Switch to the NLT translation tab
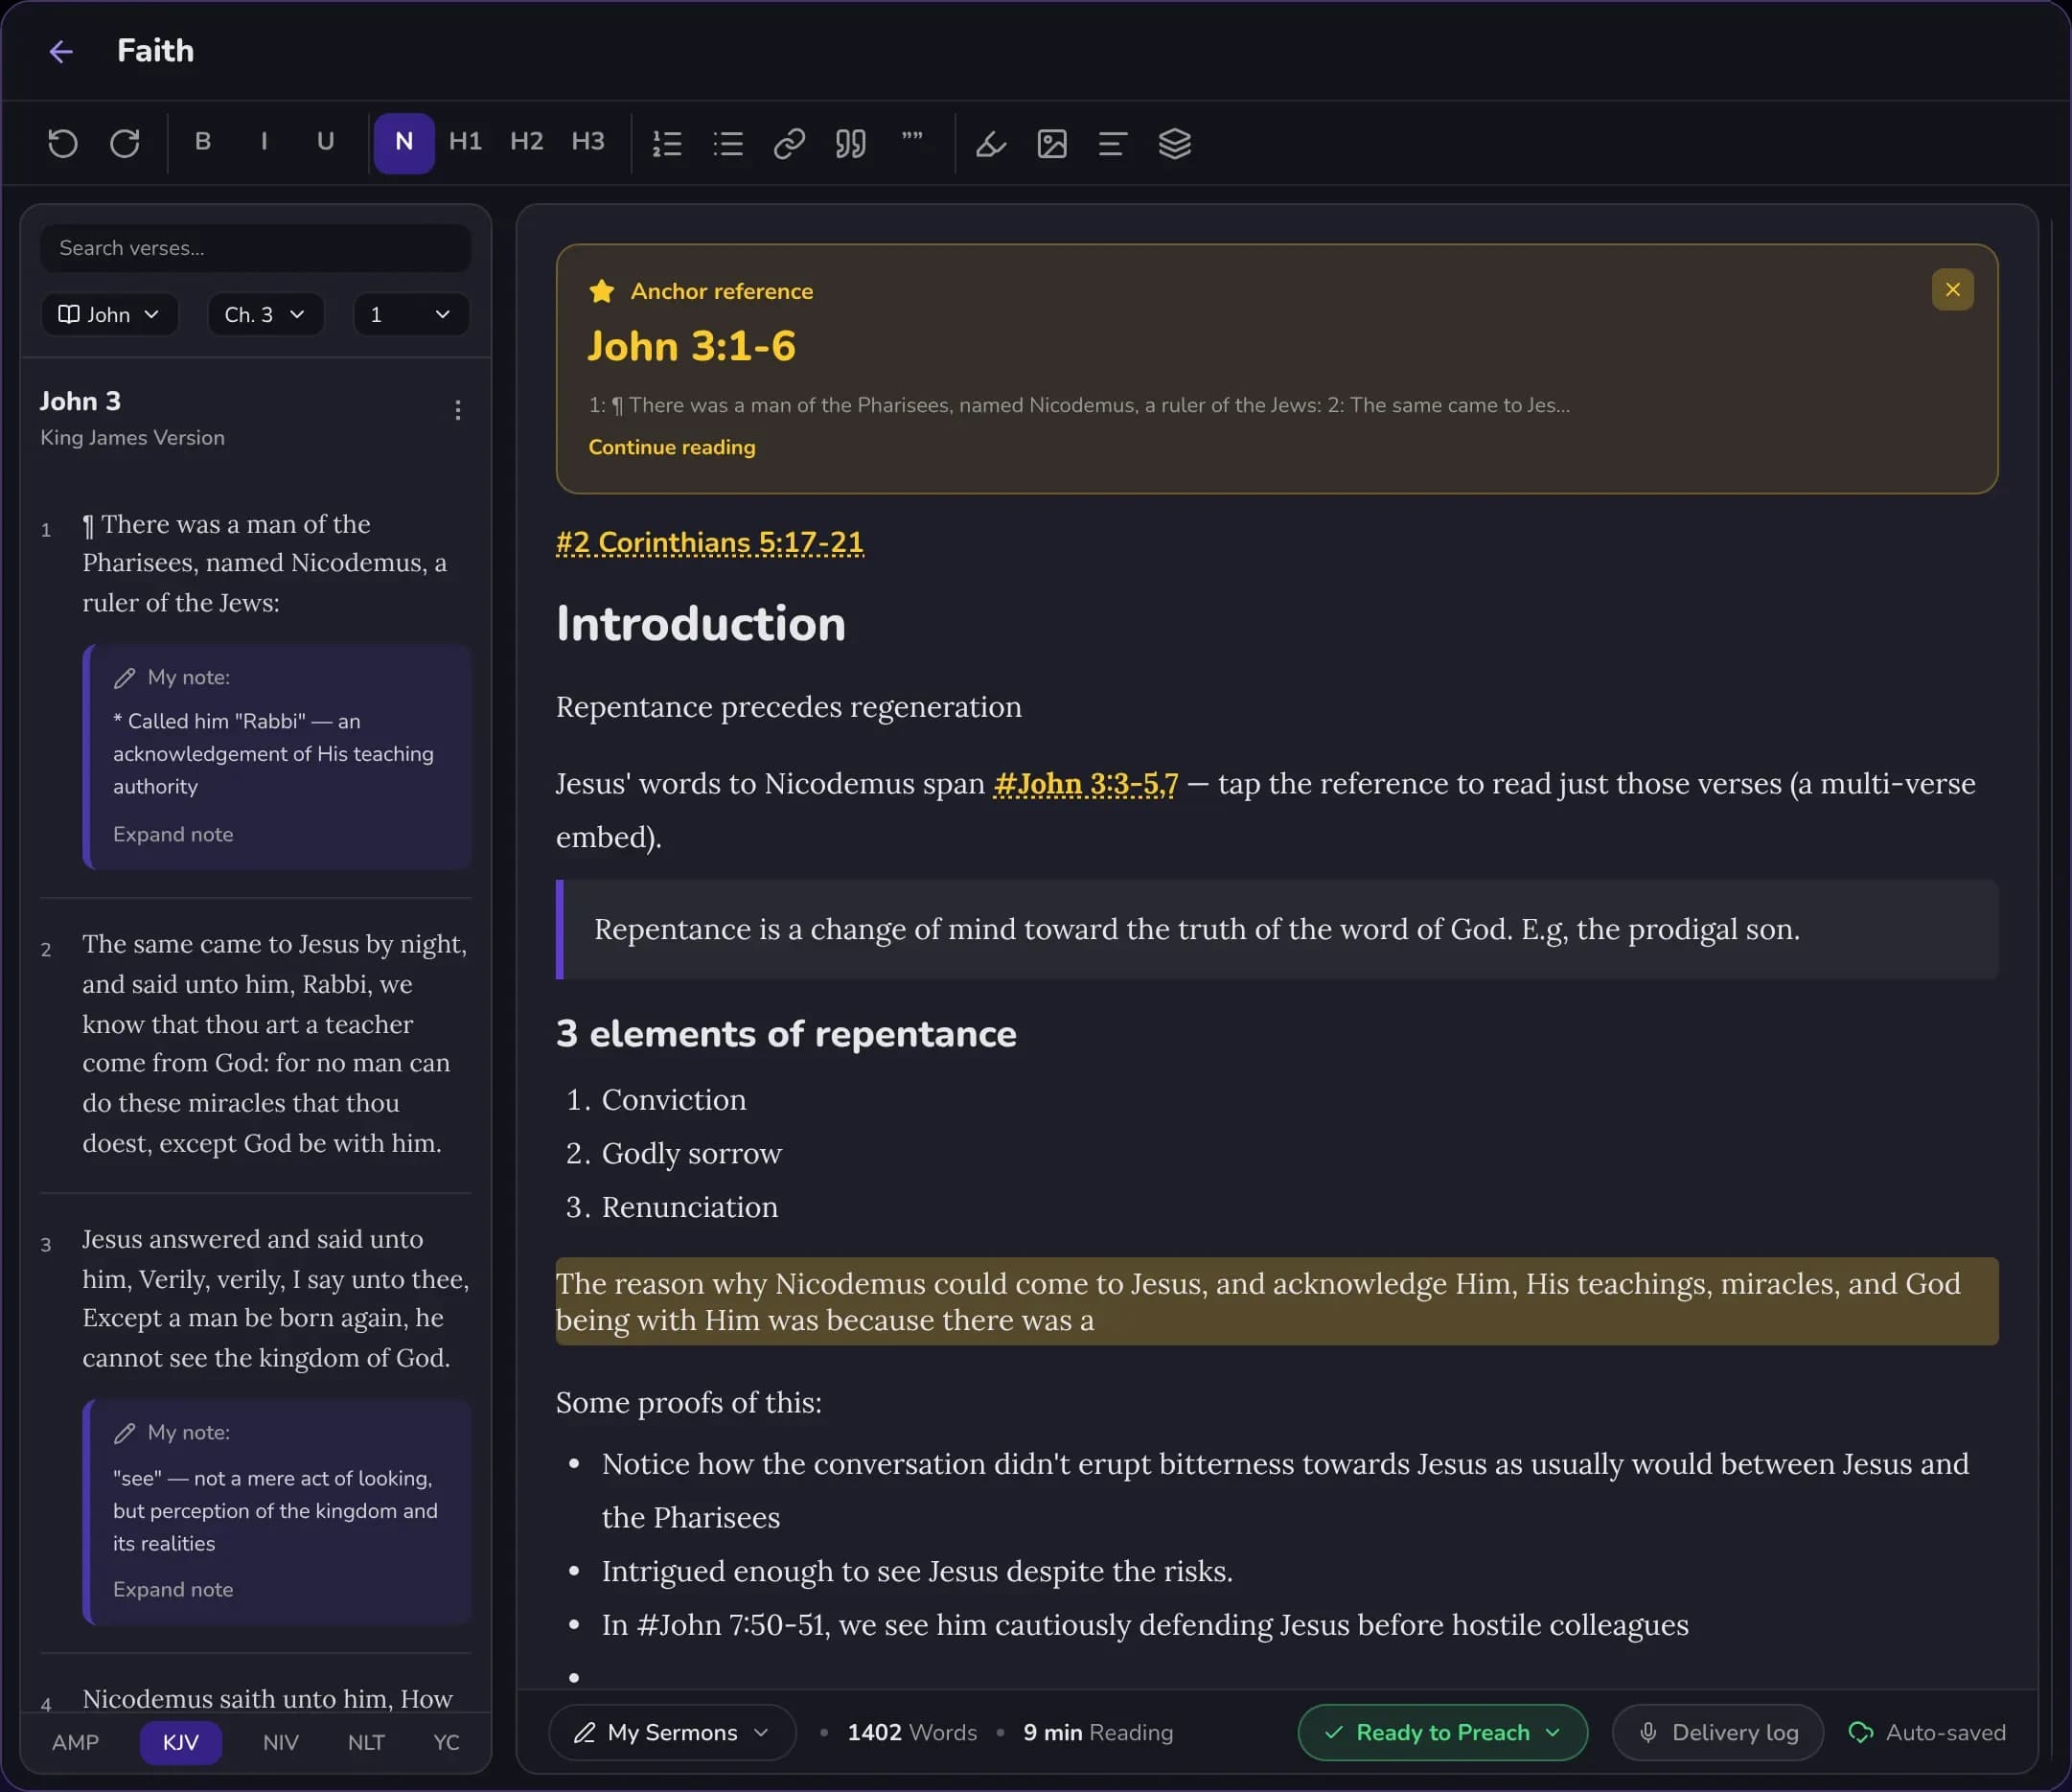 click(366, 1742)
